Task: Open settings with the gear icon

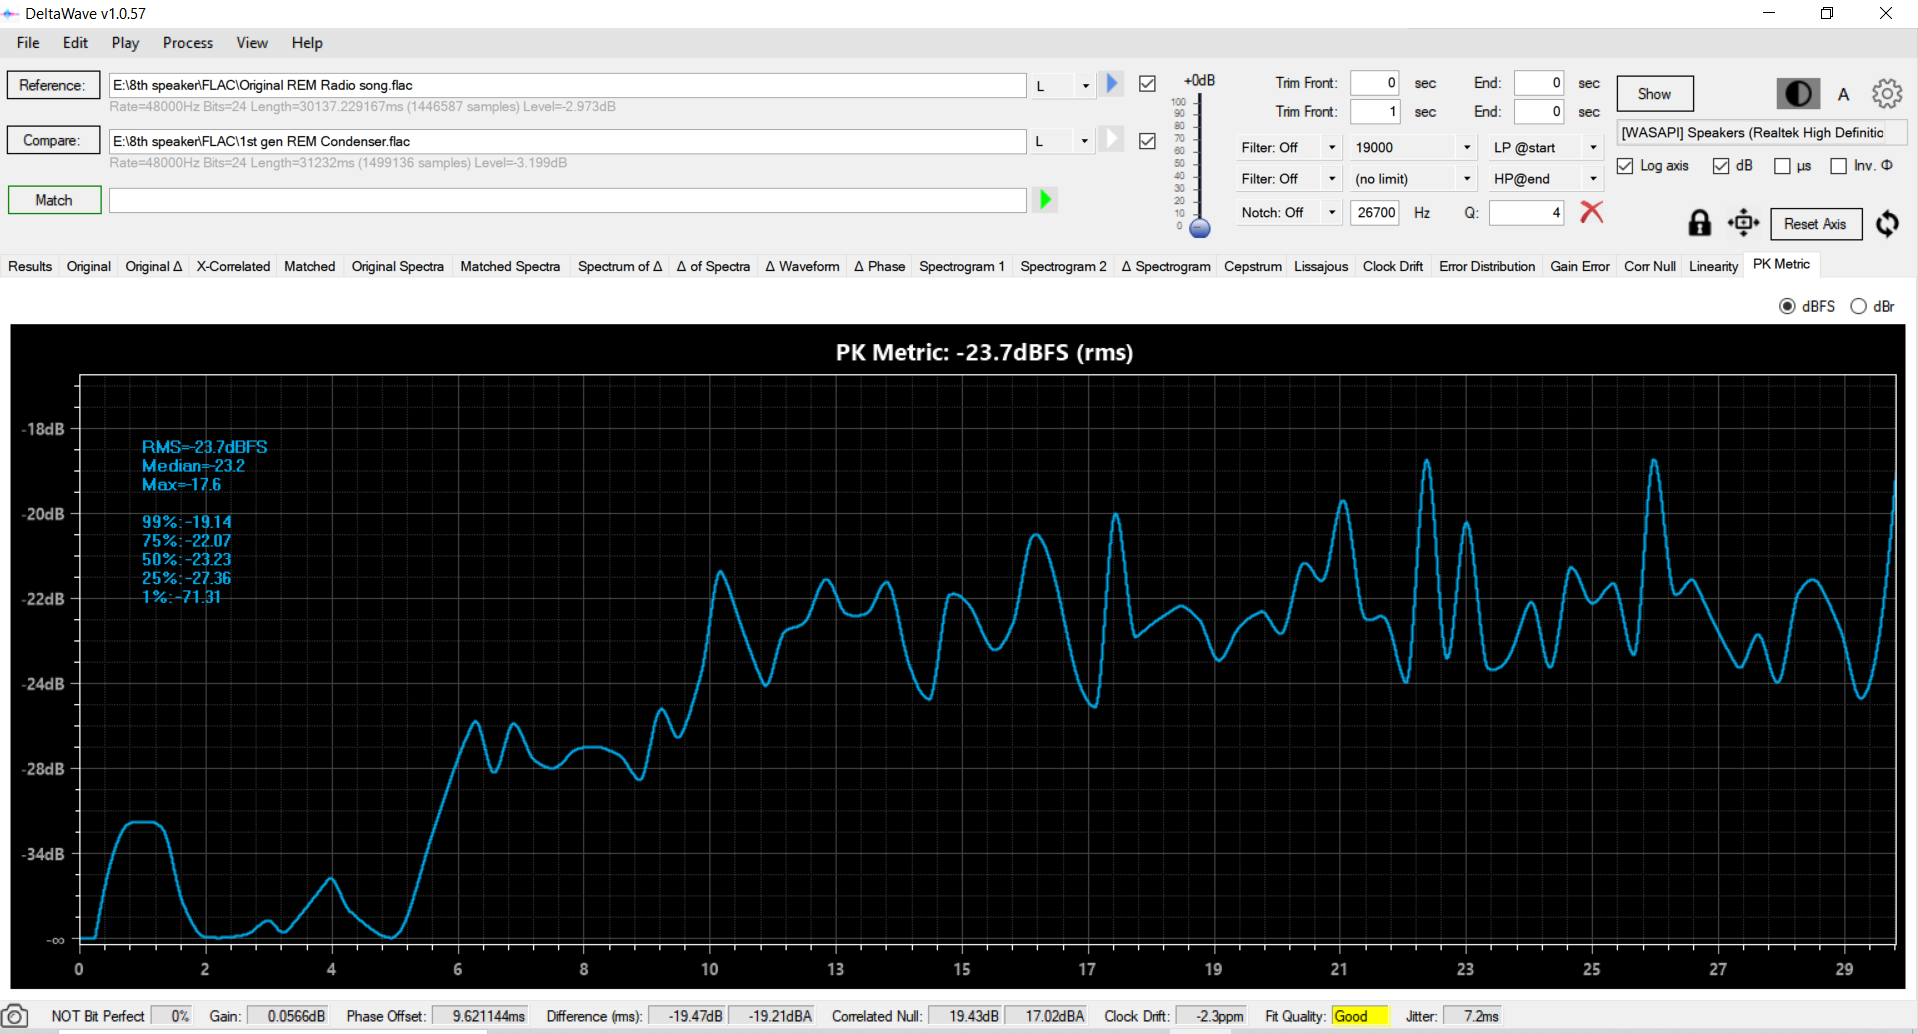Action: (1887, 94)
